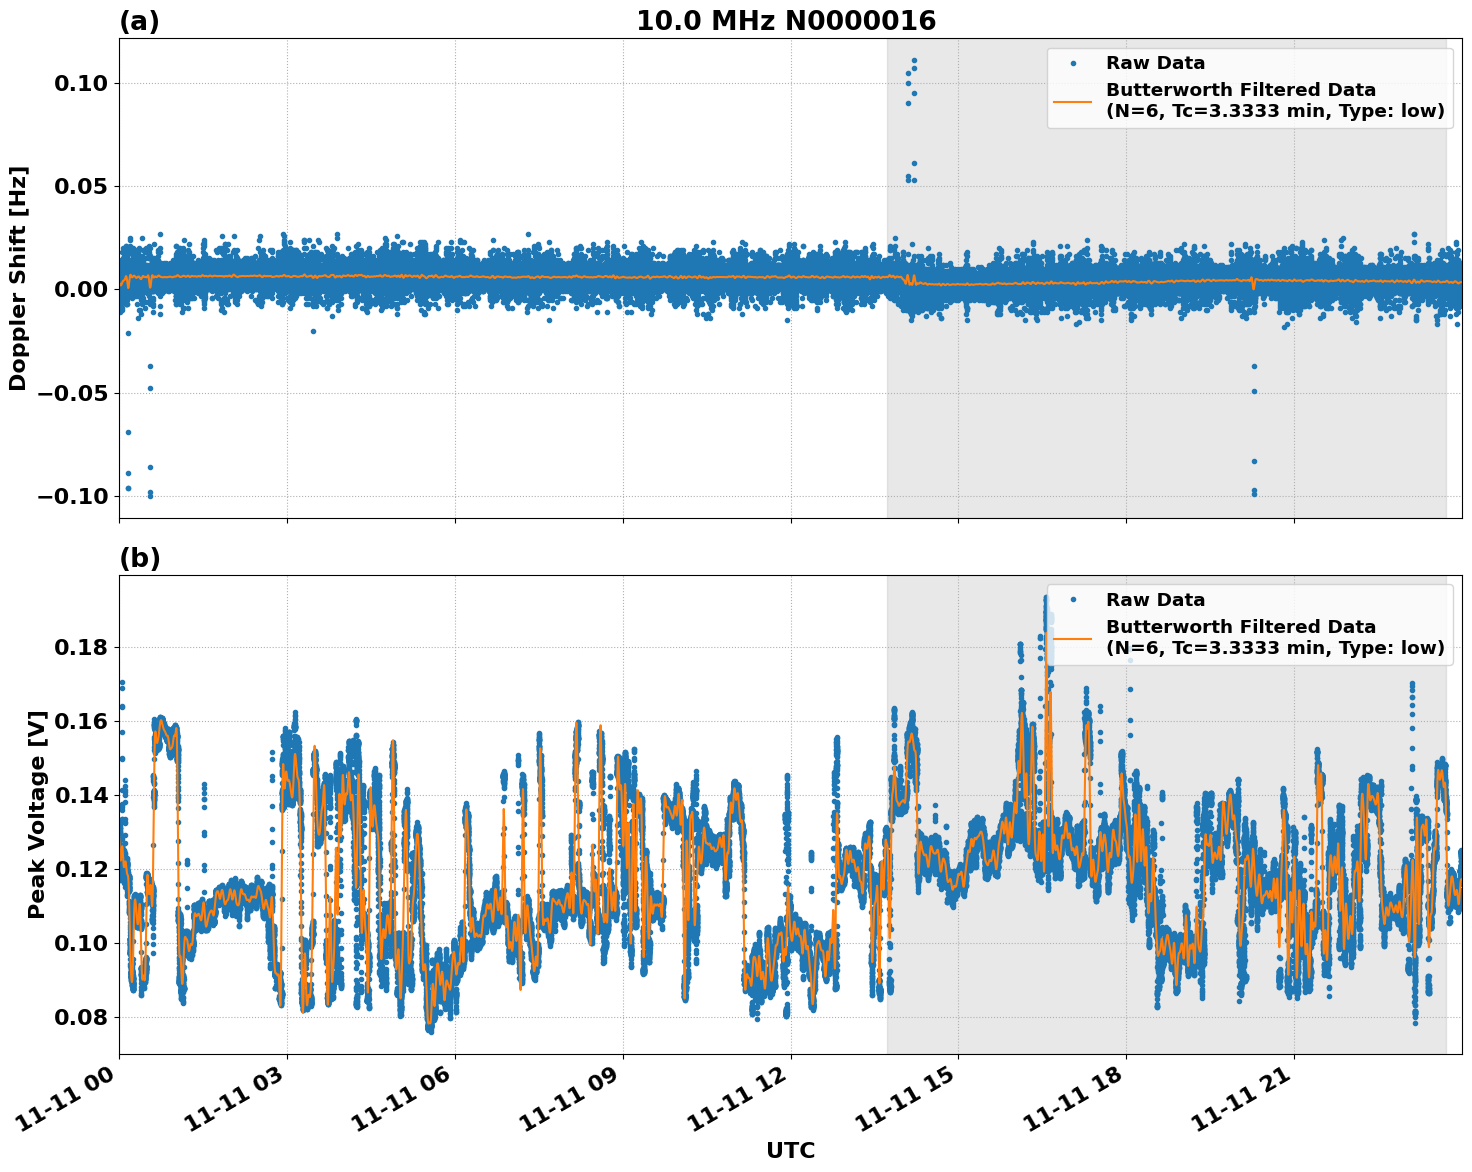This screenshot has height=1172, width=1472.
Task: Select the title 10.0 MHz N0000016
Action: 786,17
